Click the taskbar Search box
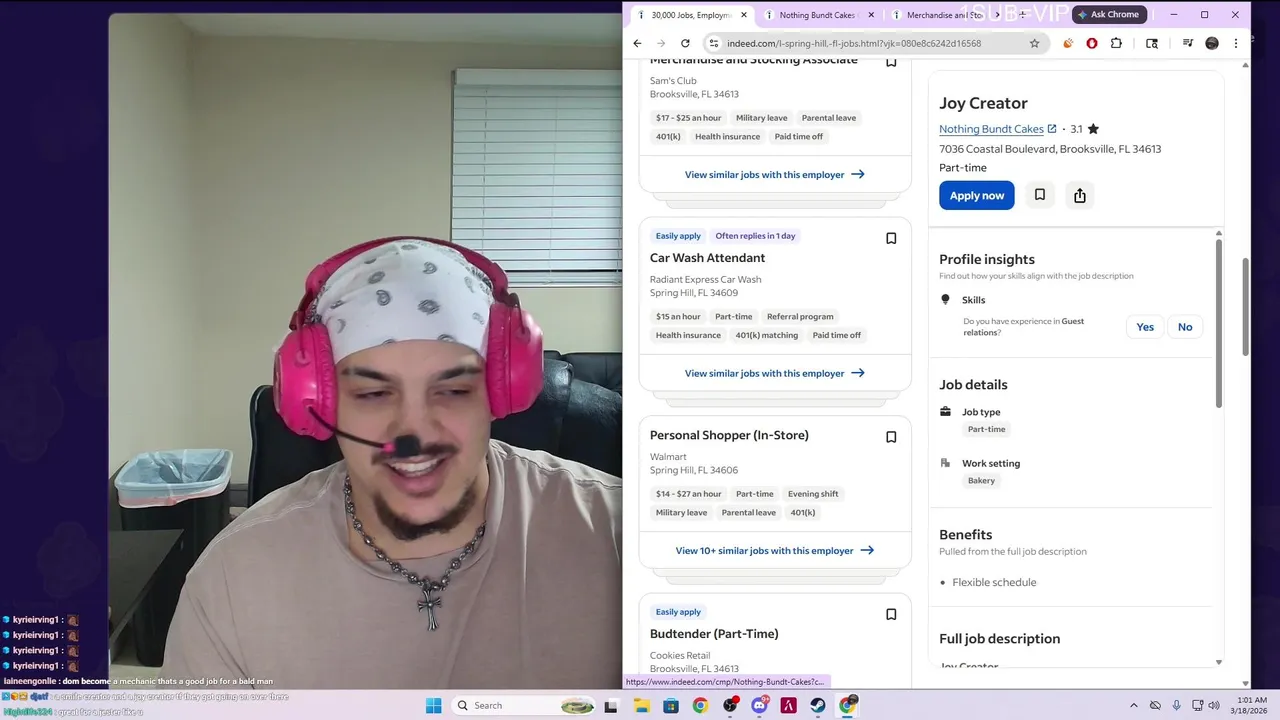The image size is (1280, 720). coord(525,705)
